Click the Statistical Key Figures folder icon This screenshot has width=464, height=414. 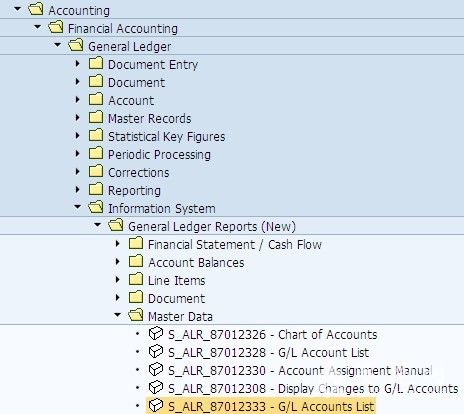96,135
